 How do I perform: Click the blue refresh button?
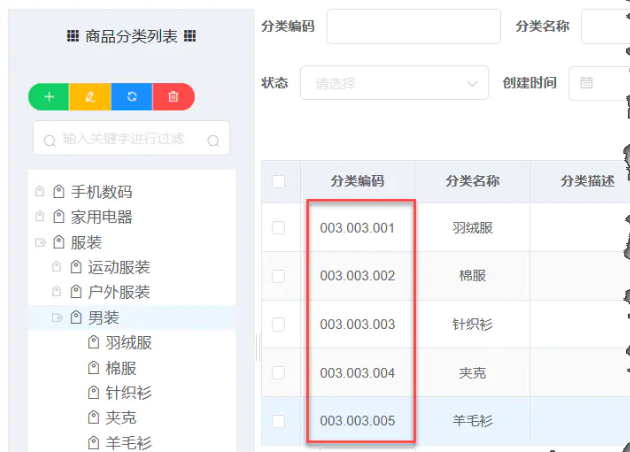[132, 97]
